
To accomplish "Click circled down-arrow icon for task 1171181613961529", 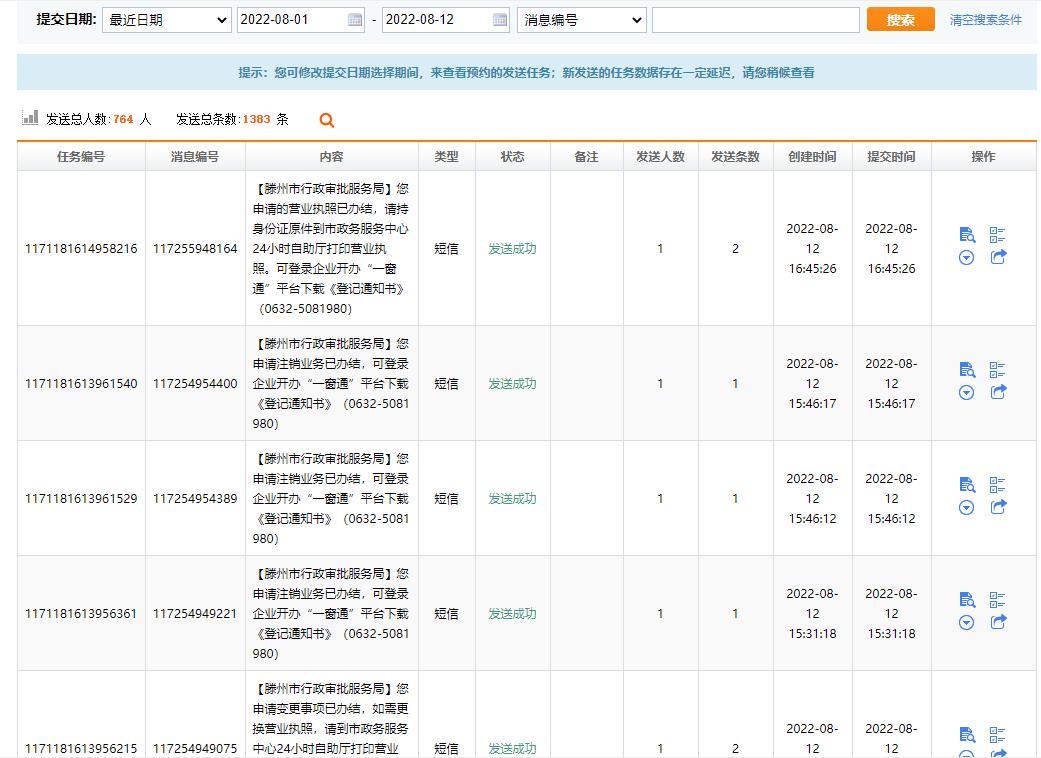I will (967, 507).
